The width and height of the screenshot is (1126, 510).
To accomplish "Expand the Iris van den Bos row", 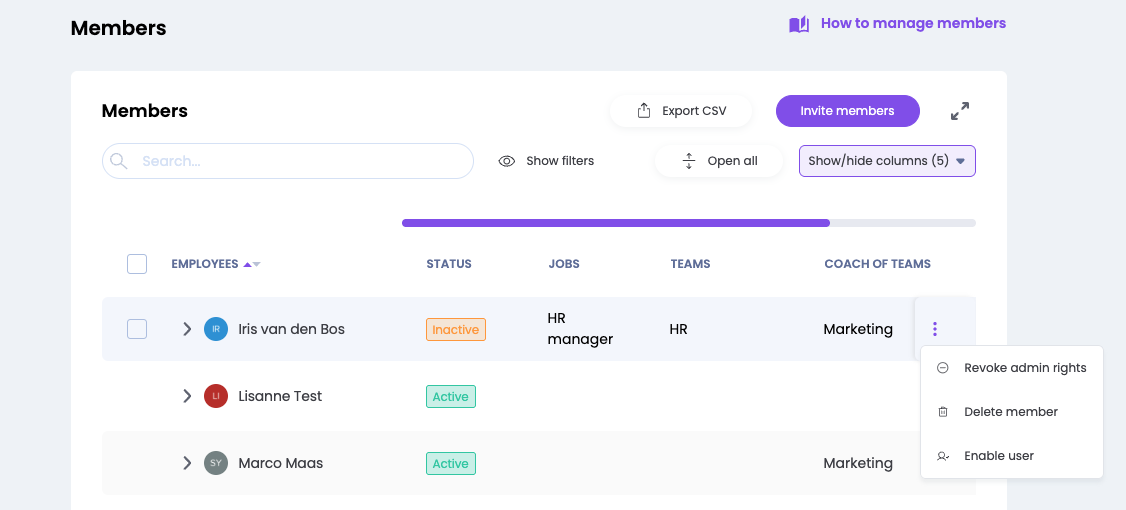I will (187, 329).
